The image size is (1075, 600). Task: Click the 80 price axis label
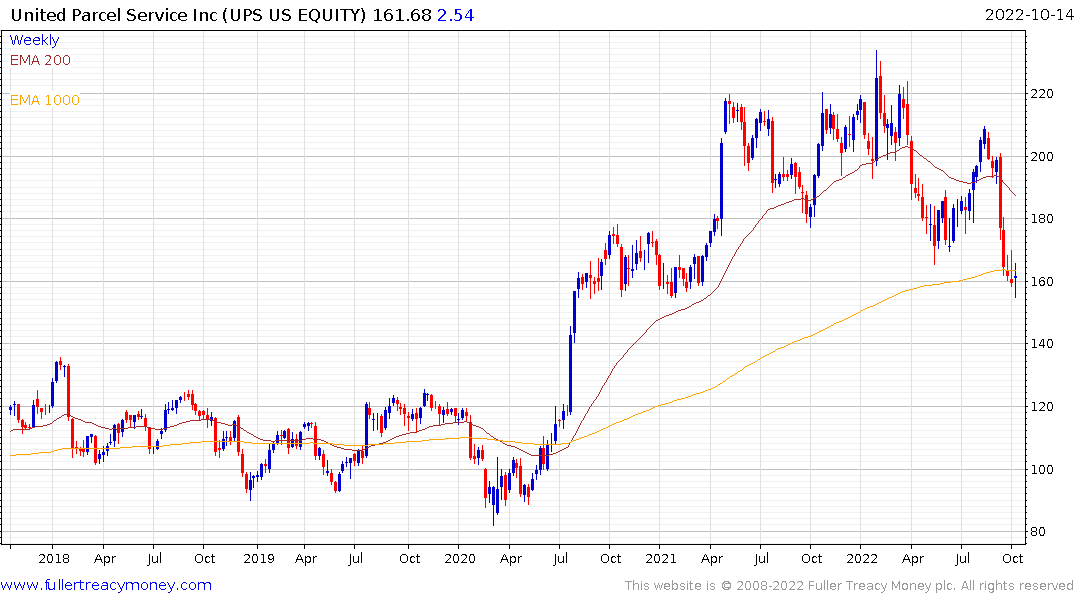[x=1038, y=532]
